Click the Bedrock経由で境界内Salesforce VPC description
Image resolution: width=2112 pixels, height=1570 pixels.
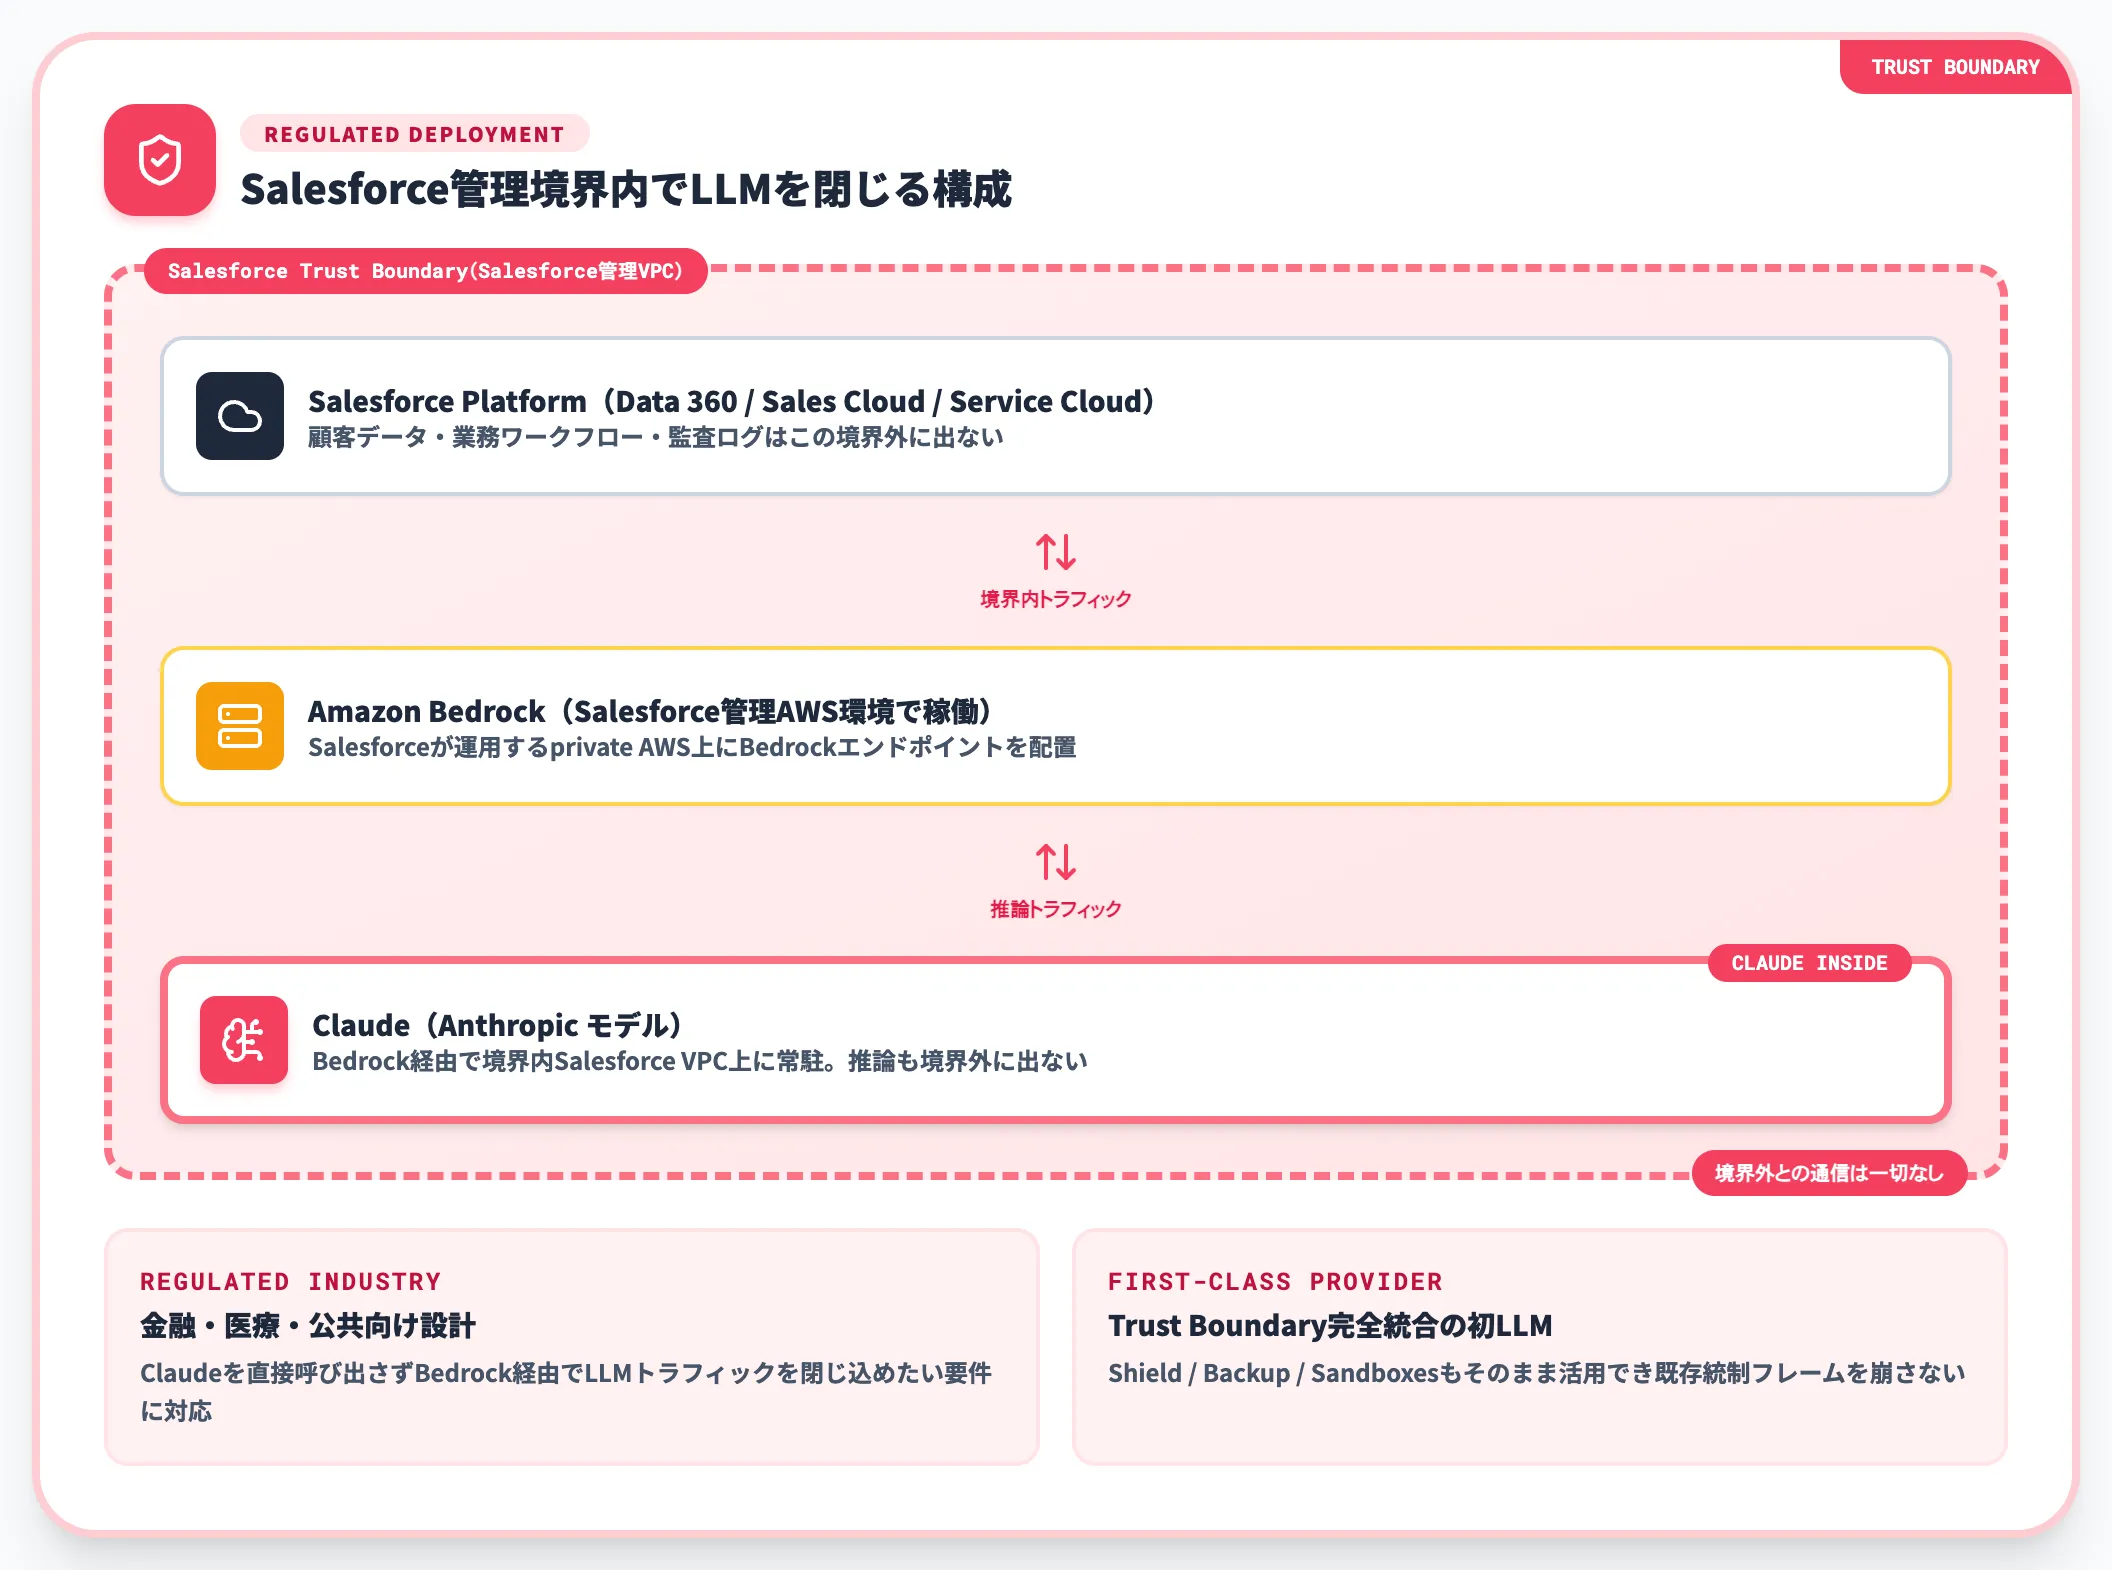point(700,1061)
